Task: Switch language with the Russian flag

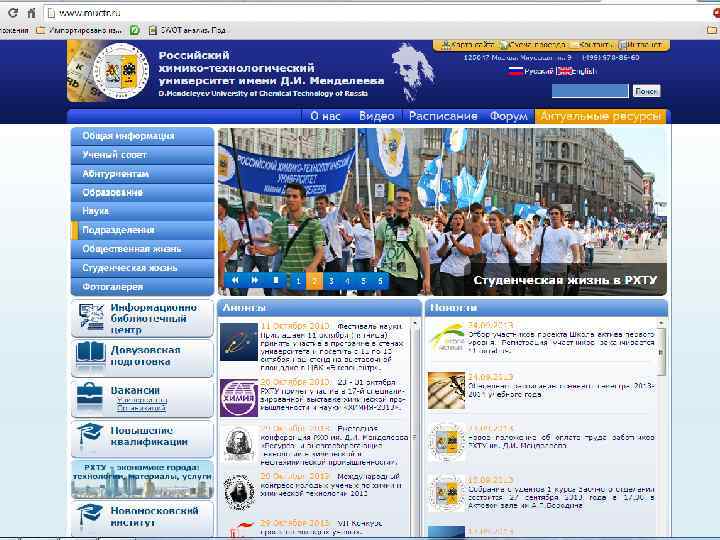Action: (515, 71)
